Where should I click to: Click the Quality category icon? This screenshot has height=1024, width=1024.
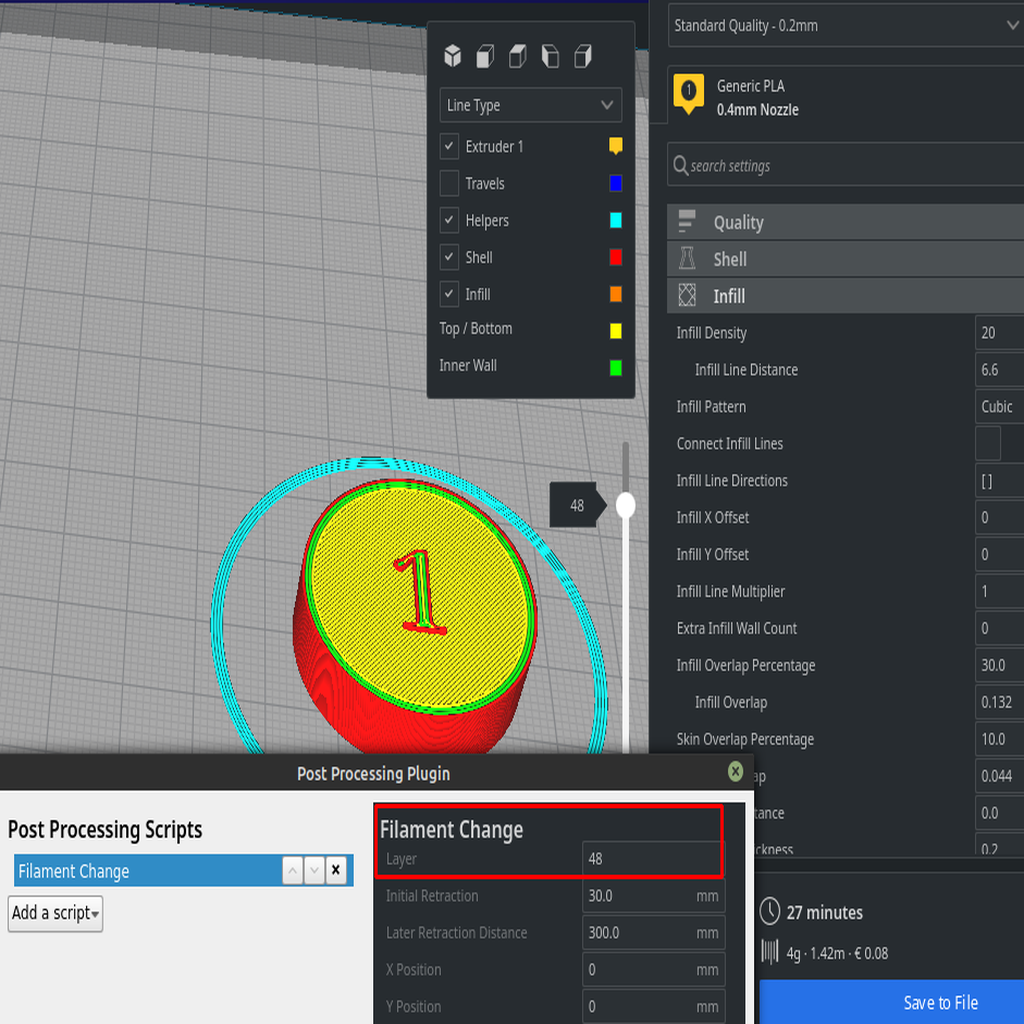click(686, 222)
